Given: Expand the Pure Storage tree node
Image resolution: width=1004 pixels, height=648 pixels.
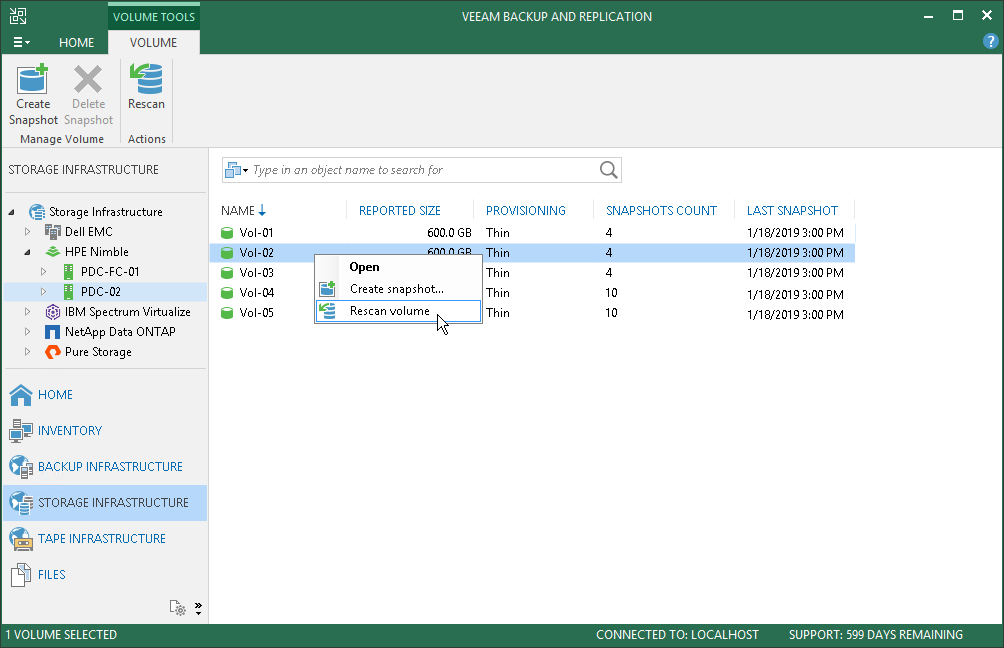Looking at the screenshot, I should [x=27, y=352].
